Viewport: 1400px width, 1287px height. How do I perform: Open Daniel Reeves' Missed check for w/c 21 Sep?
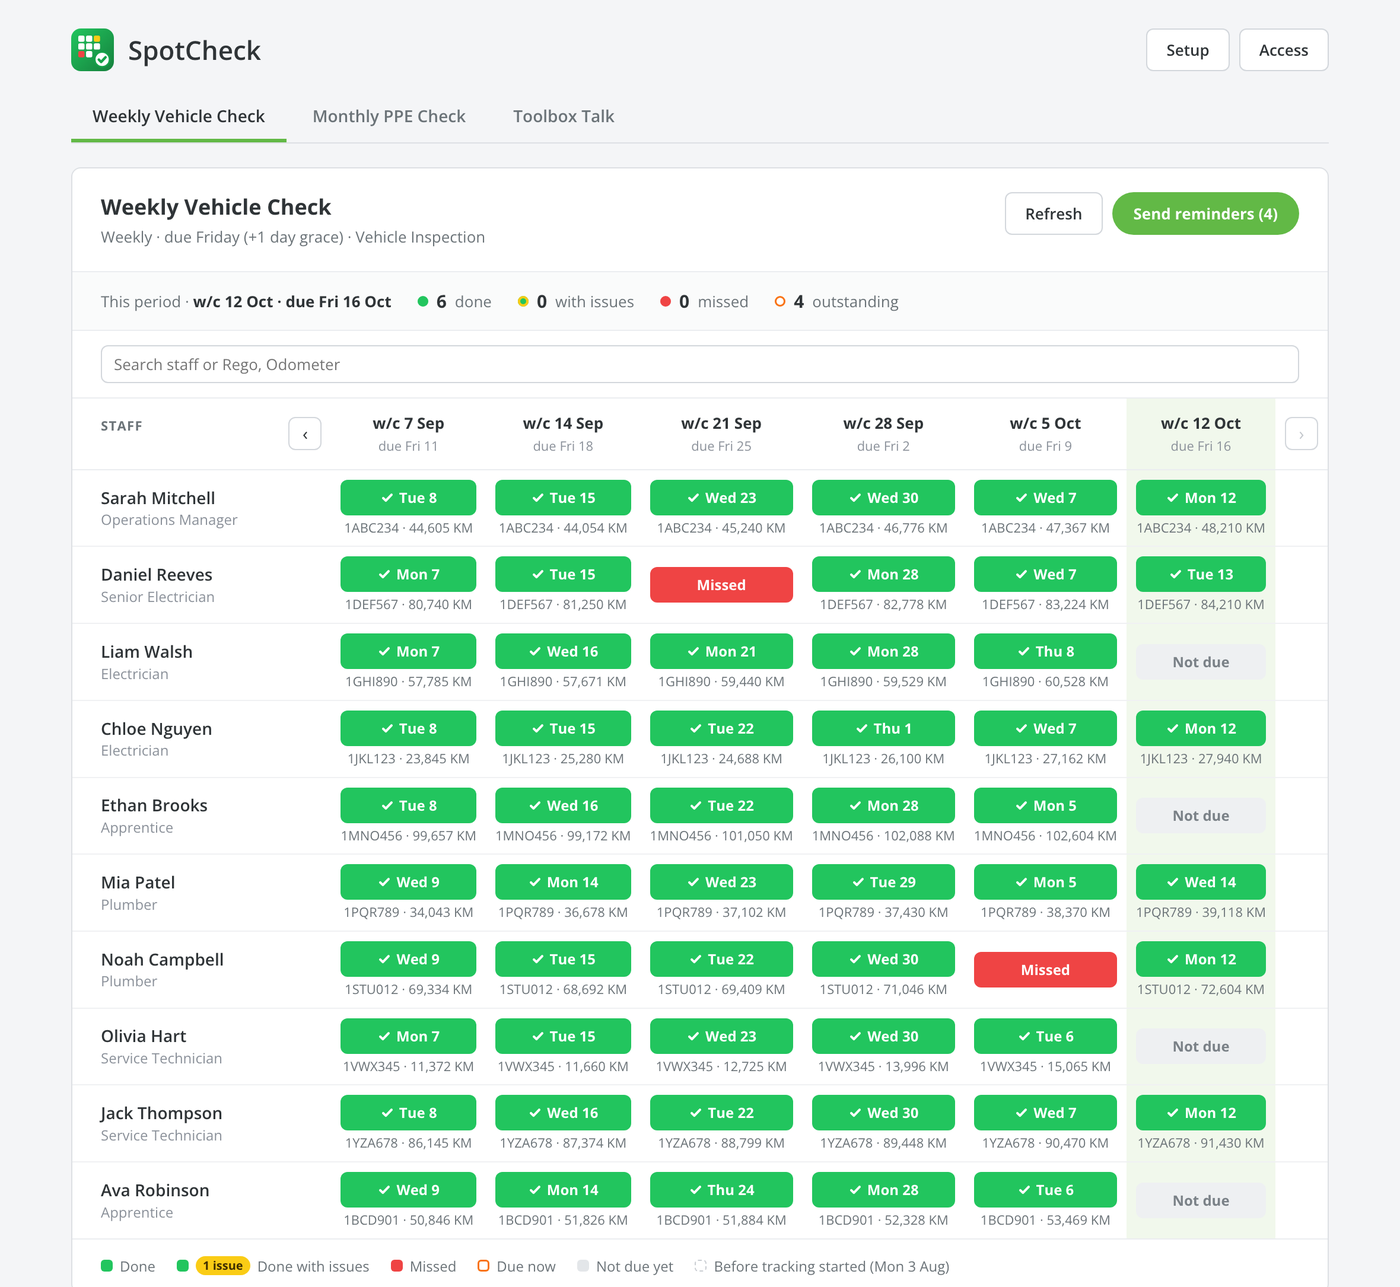(721, 585)
